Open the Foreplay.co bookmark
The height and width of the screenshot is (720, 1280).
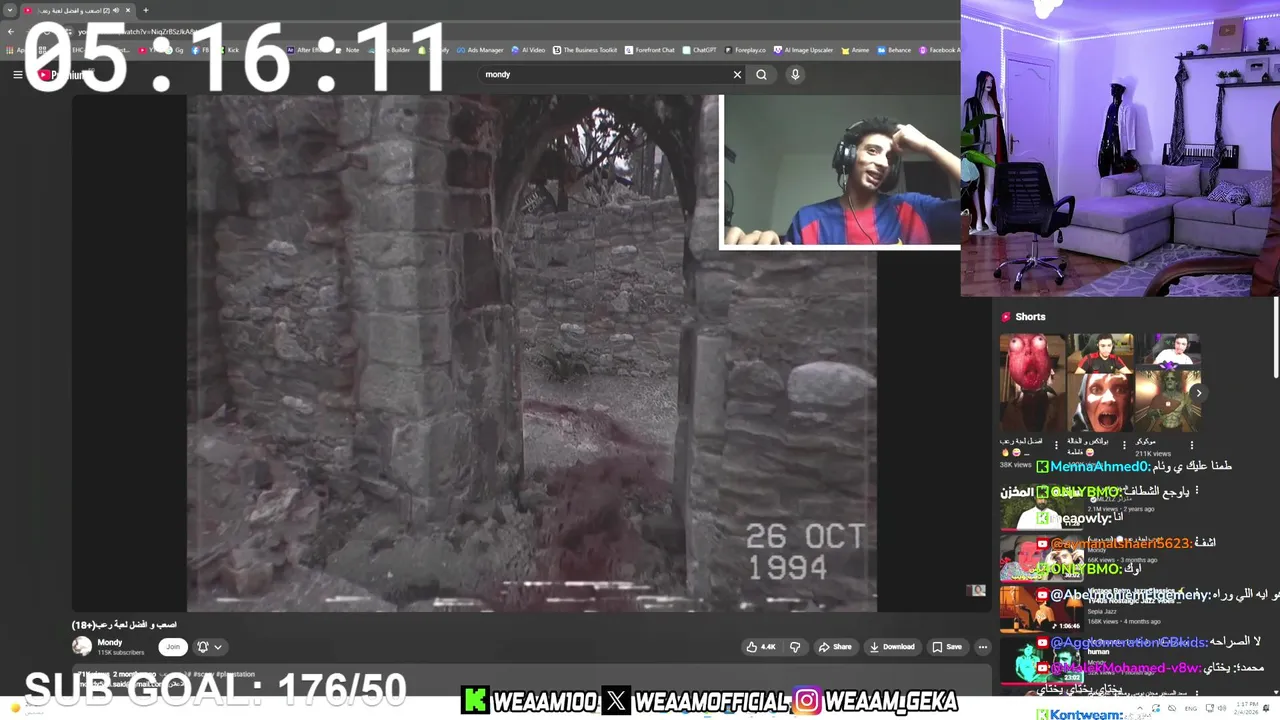coord(745,50)
